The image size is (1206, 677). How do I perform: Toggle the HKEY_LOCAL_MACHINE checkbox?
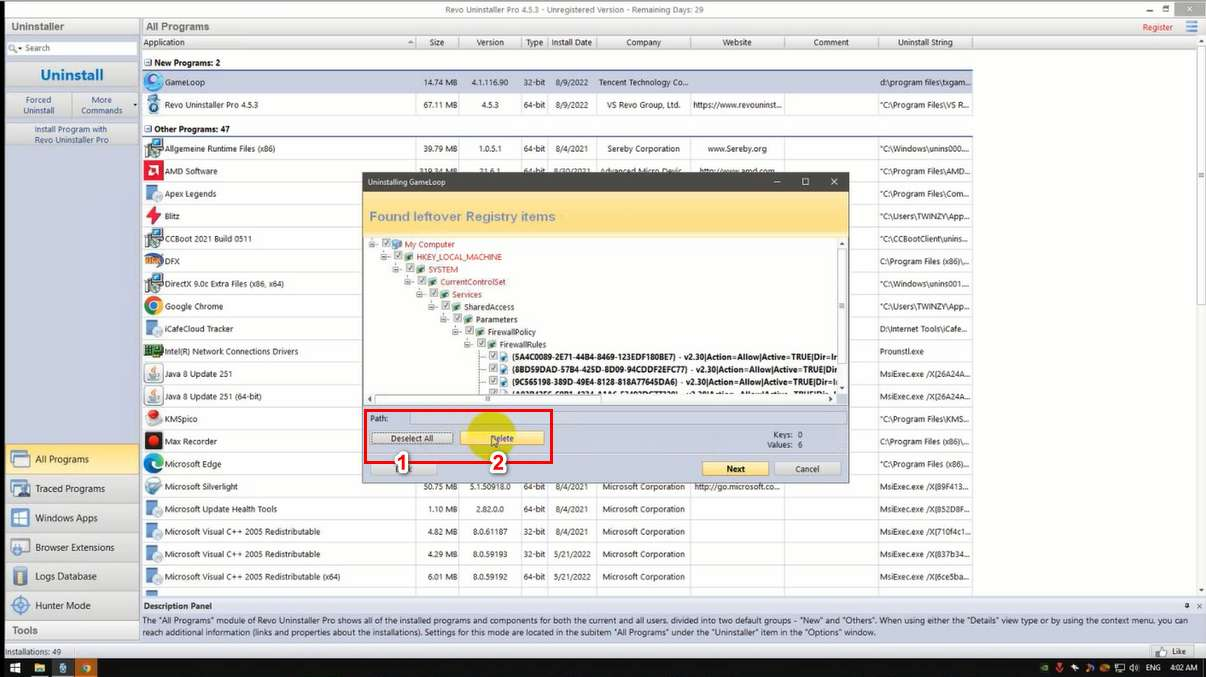[x=398, y=257]
